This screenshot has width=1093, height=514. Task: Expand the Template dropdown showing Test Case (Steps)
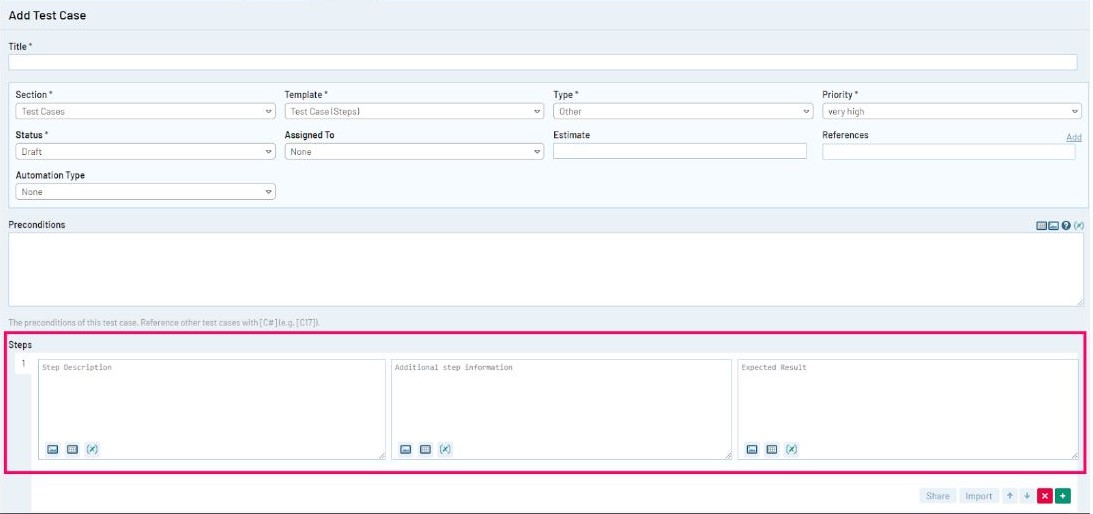414,112
